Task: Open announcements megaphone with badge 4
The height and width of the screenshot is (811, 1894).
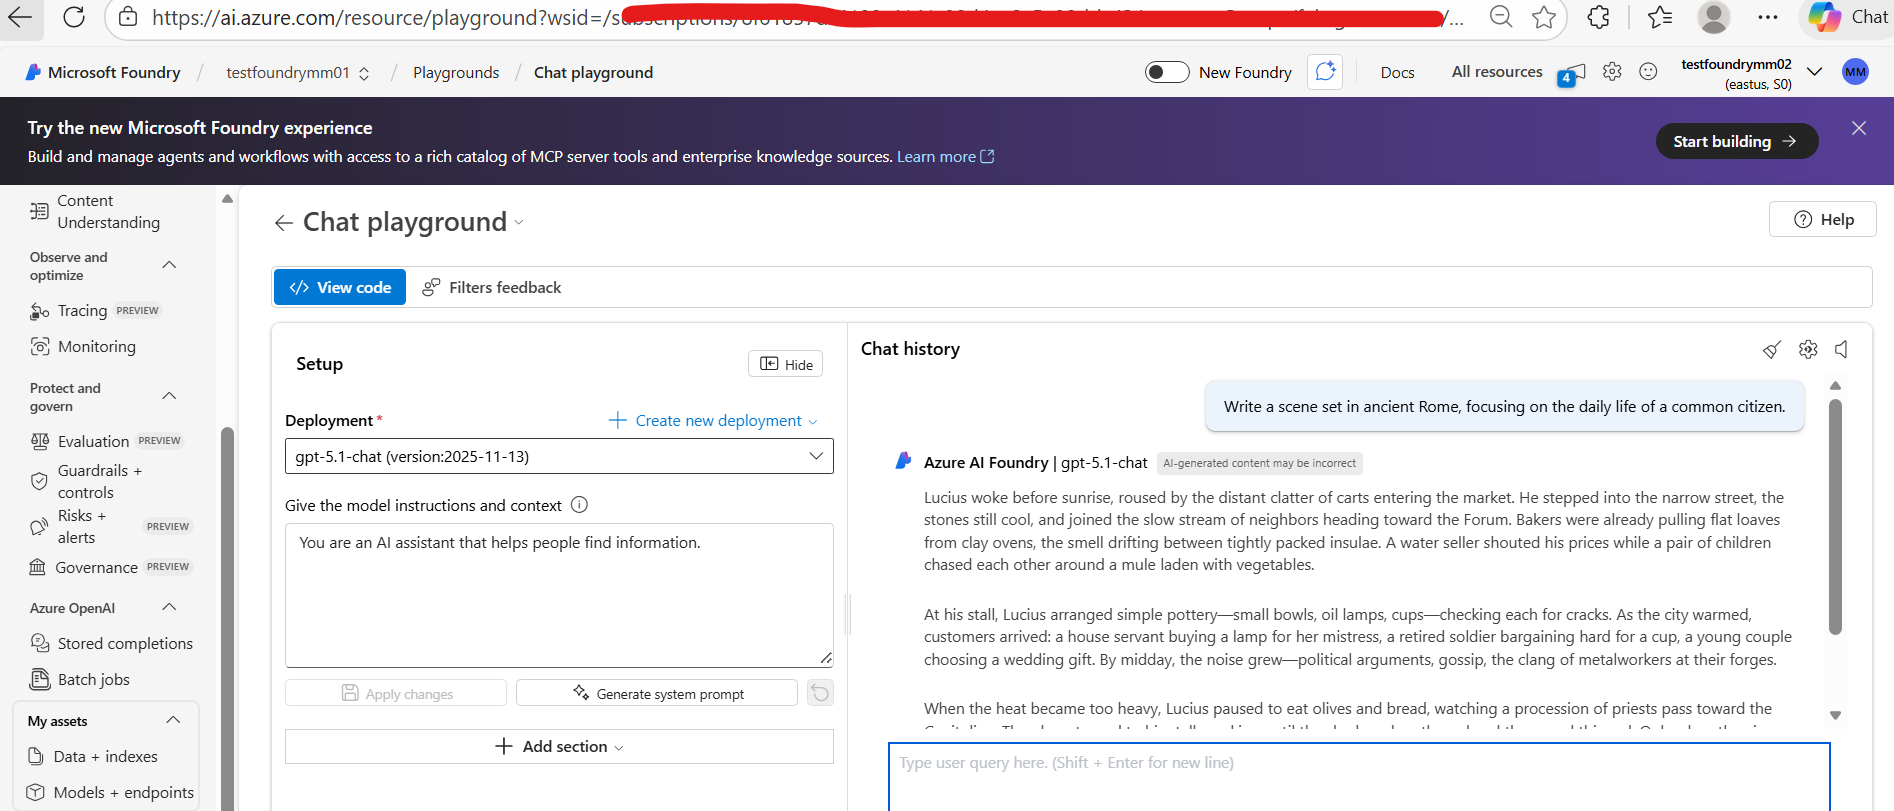Action: click(x=1571, y=74)
